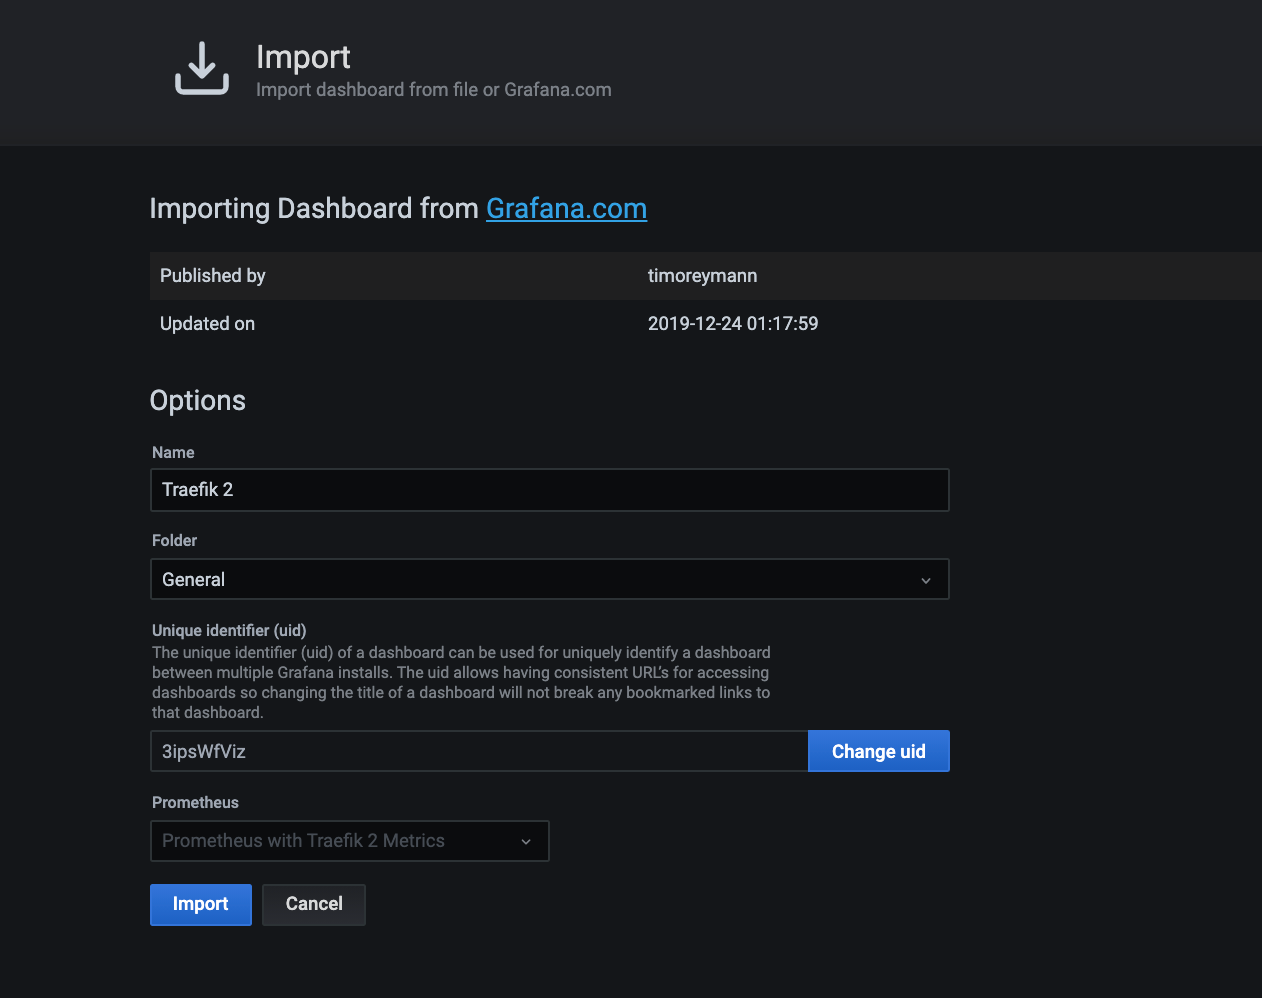Click the Folder dropdown chevron arrow
This screenshot has height=998, width=1262.
(926, 580)
